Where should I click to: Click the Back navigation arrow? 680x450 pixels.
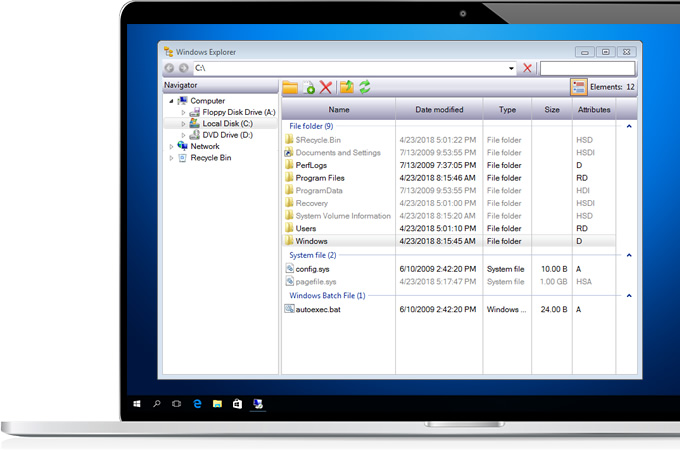(x=170, y=68)
